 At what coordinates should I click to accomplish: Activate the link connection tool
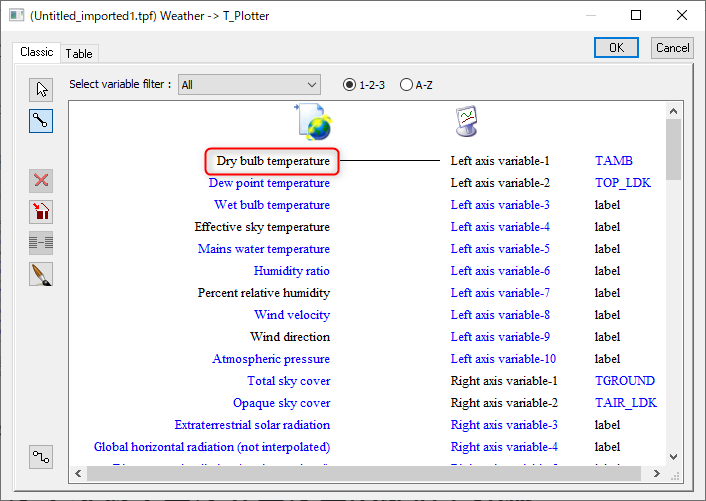click(41, 122)
